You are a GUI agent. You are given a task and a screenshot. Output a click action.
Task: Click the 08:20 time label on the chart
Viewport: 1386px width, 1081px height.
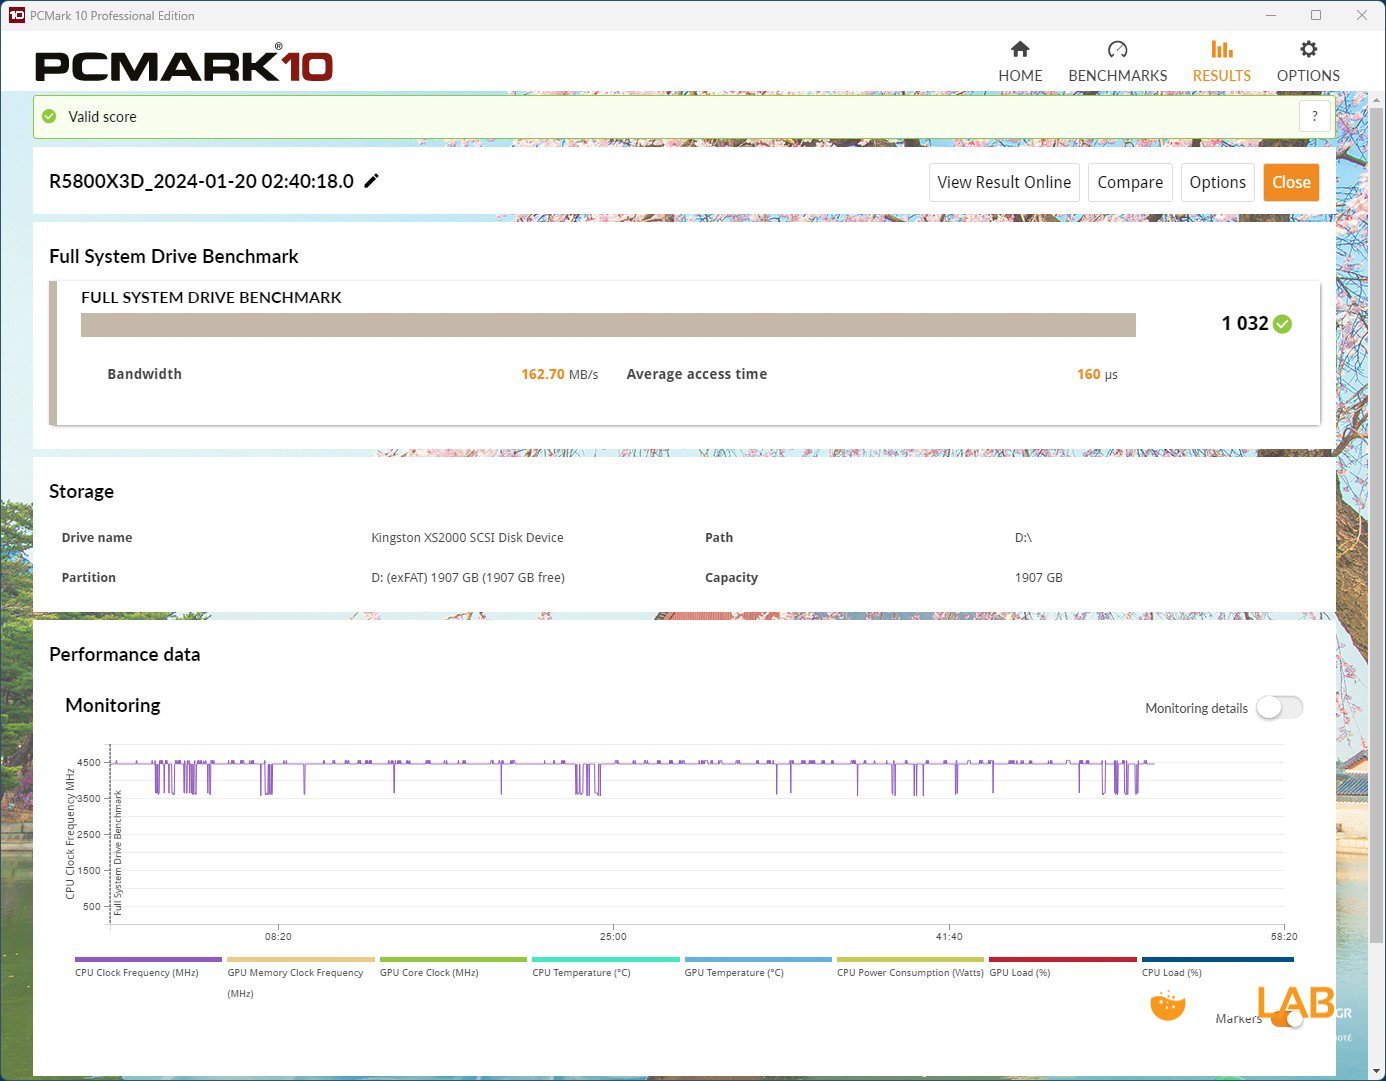click(278, 936)
